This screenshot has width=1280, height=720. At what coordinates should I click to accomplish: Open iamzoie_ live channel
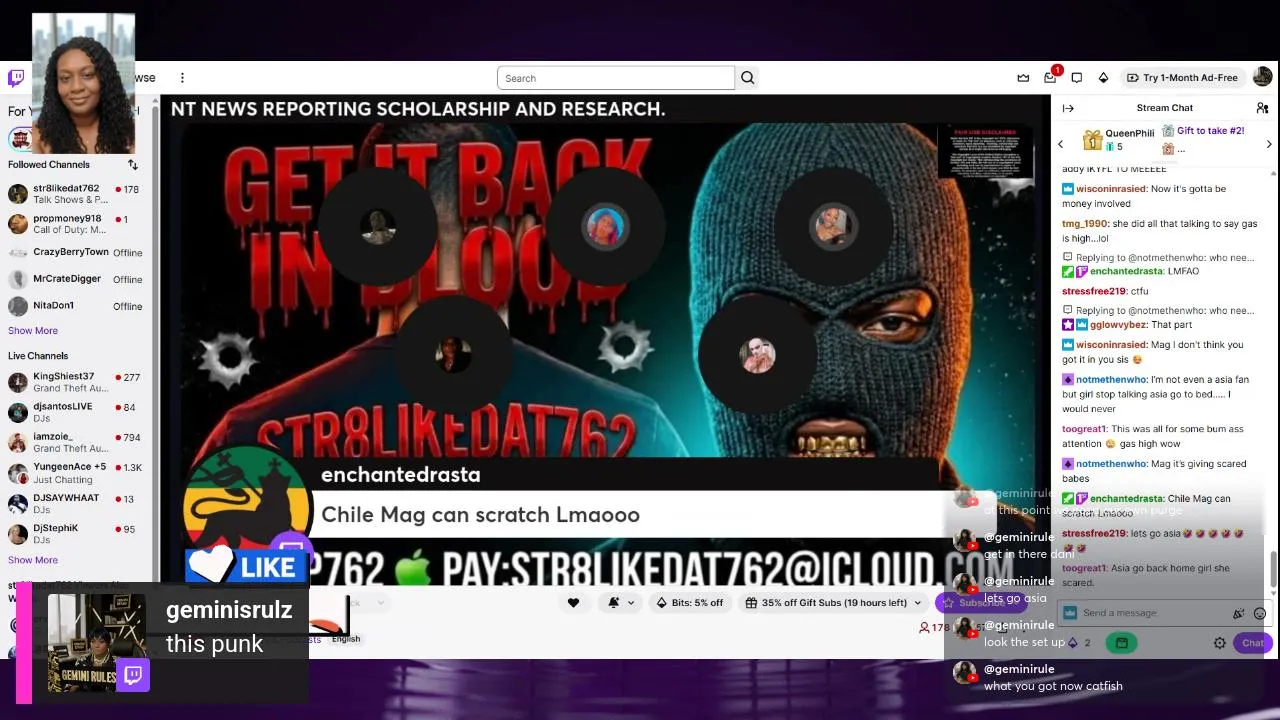75,442
